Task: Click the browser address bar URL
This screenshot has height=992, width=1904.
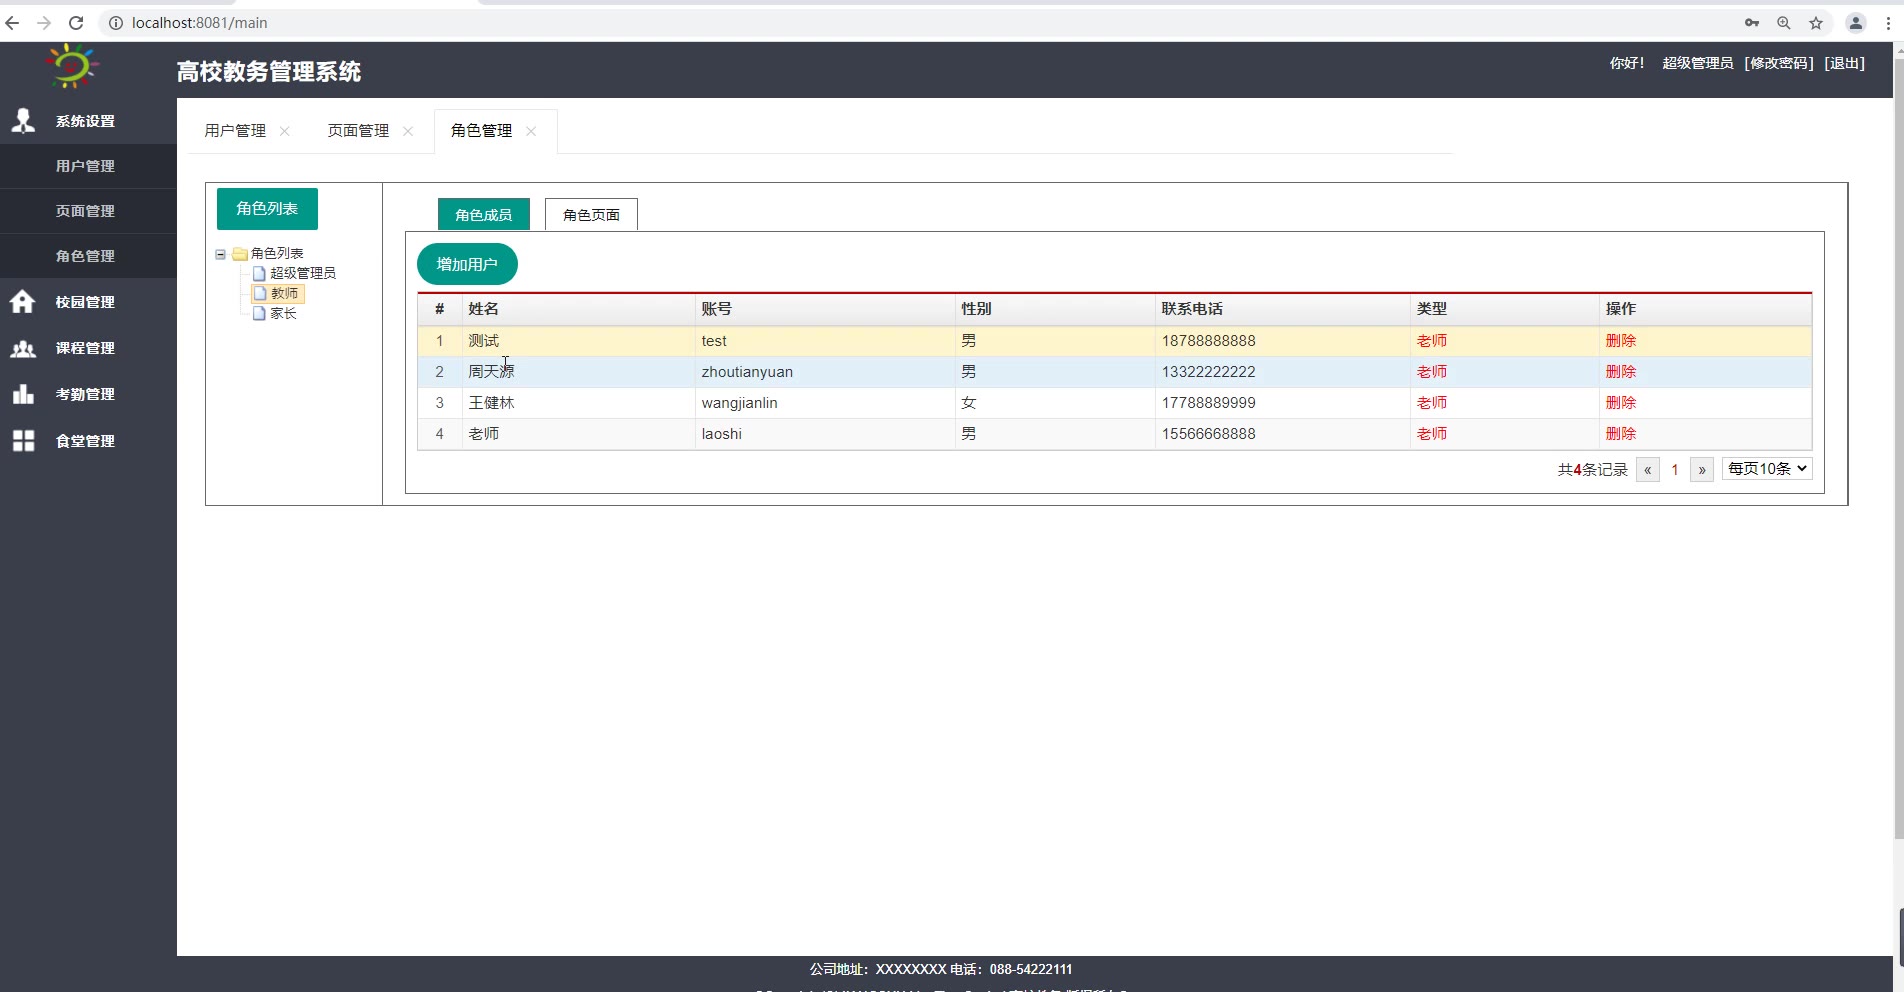Action: coord(199,23)
